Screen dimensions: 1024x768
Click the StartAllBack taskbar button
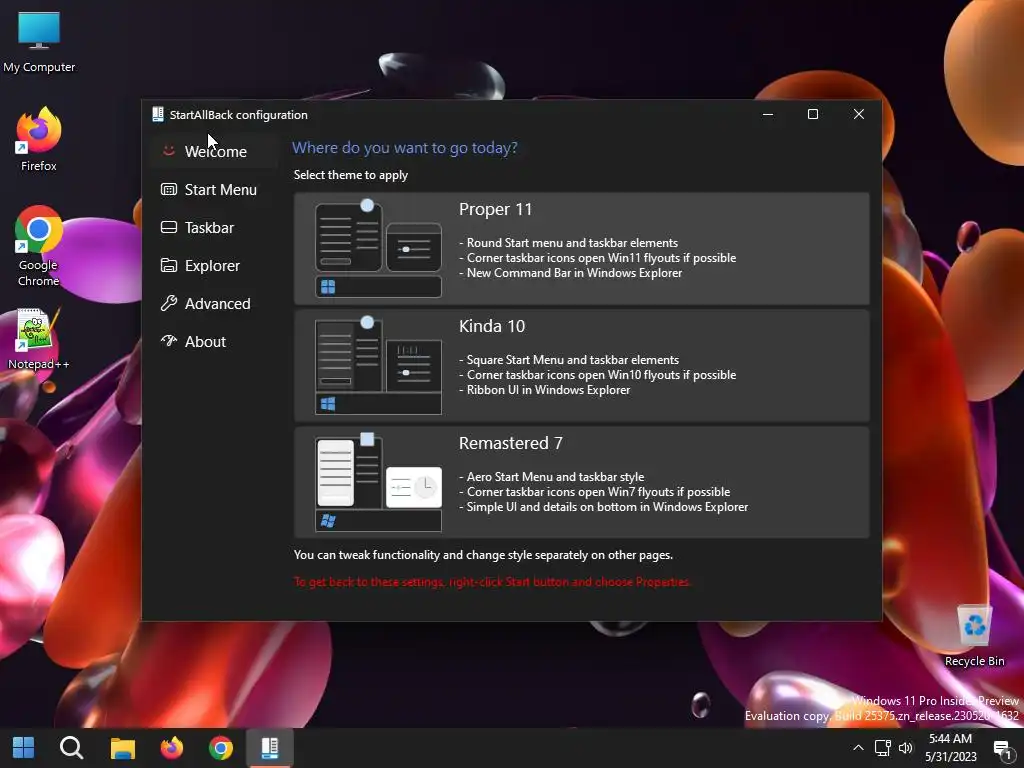point(270,747)
